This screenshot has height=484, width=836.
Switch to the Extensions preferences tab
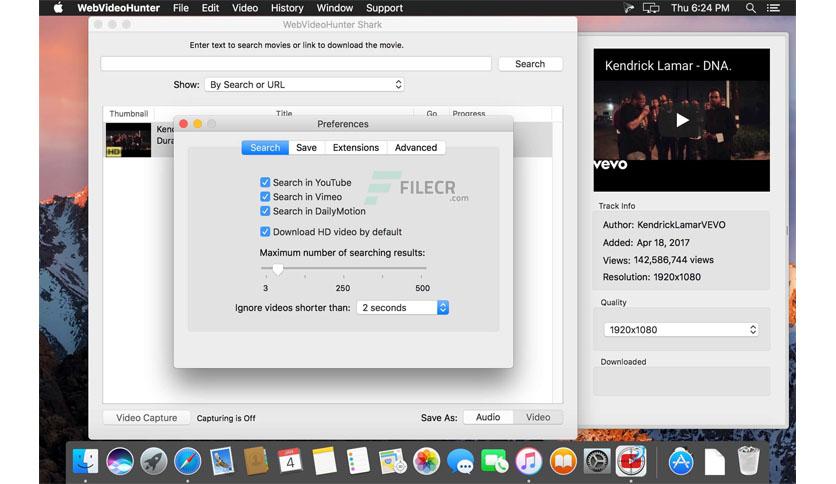point(356,148)
